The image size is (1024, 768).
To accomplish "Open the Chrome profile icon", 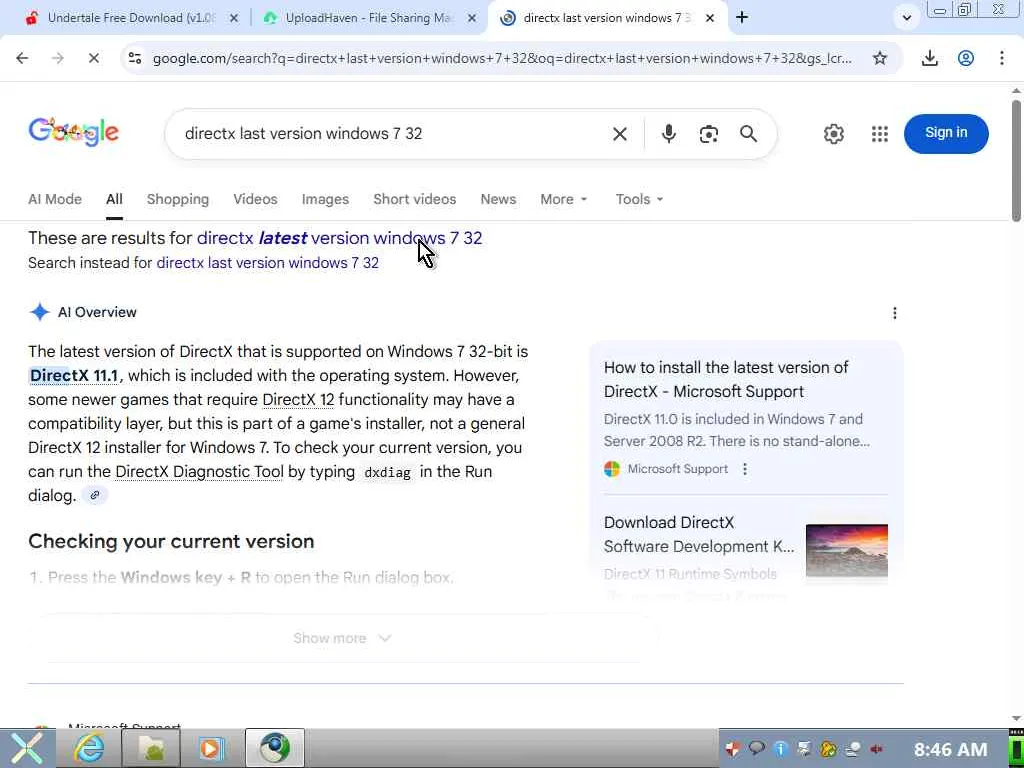I will [966, 58].
